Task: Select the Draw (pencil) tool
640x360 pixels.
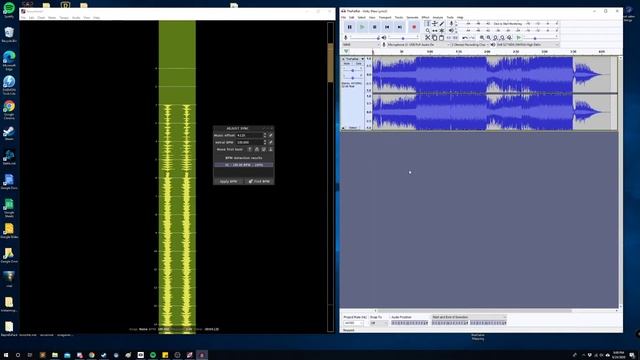Action: 442,24
